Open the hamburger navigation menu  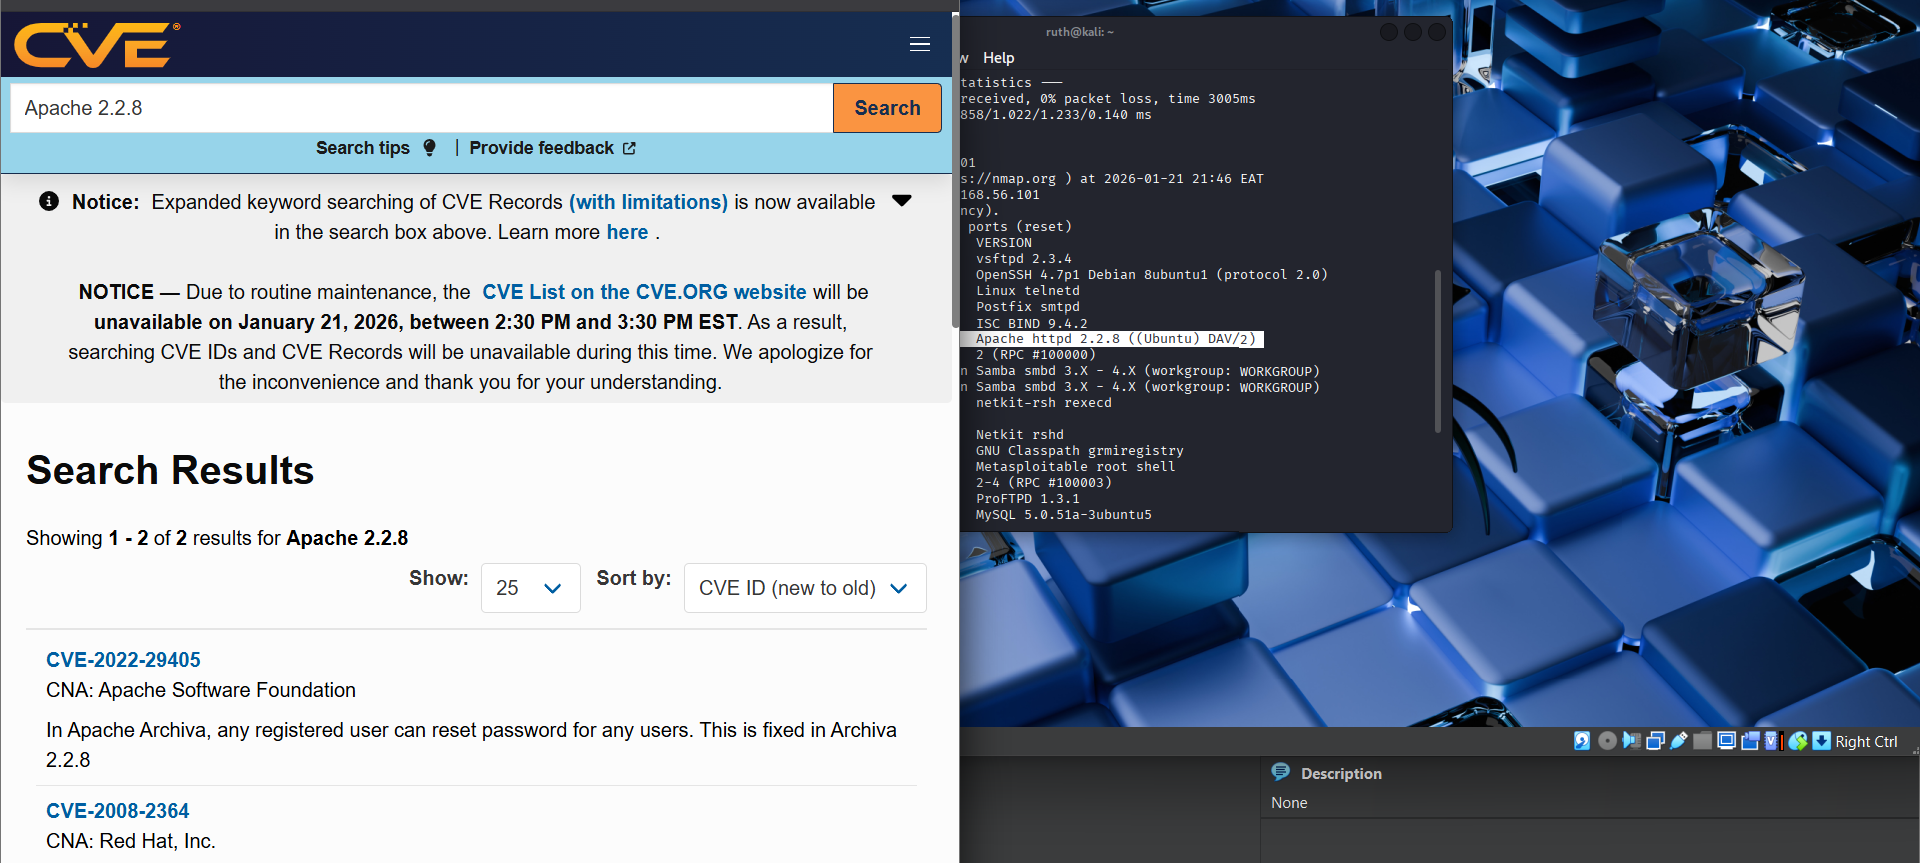(x=920, y=44)
